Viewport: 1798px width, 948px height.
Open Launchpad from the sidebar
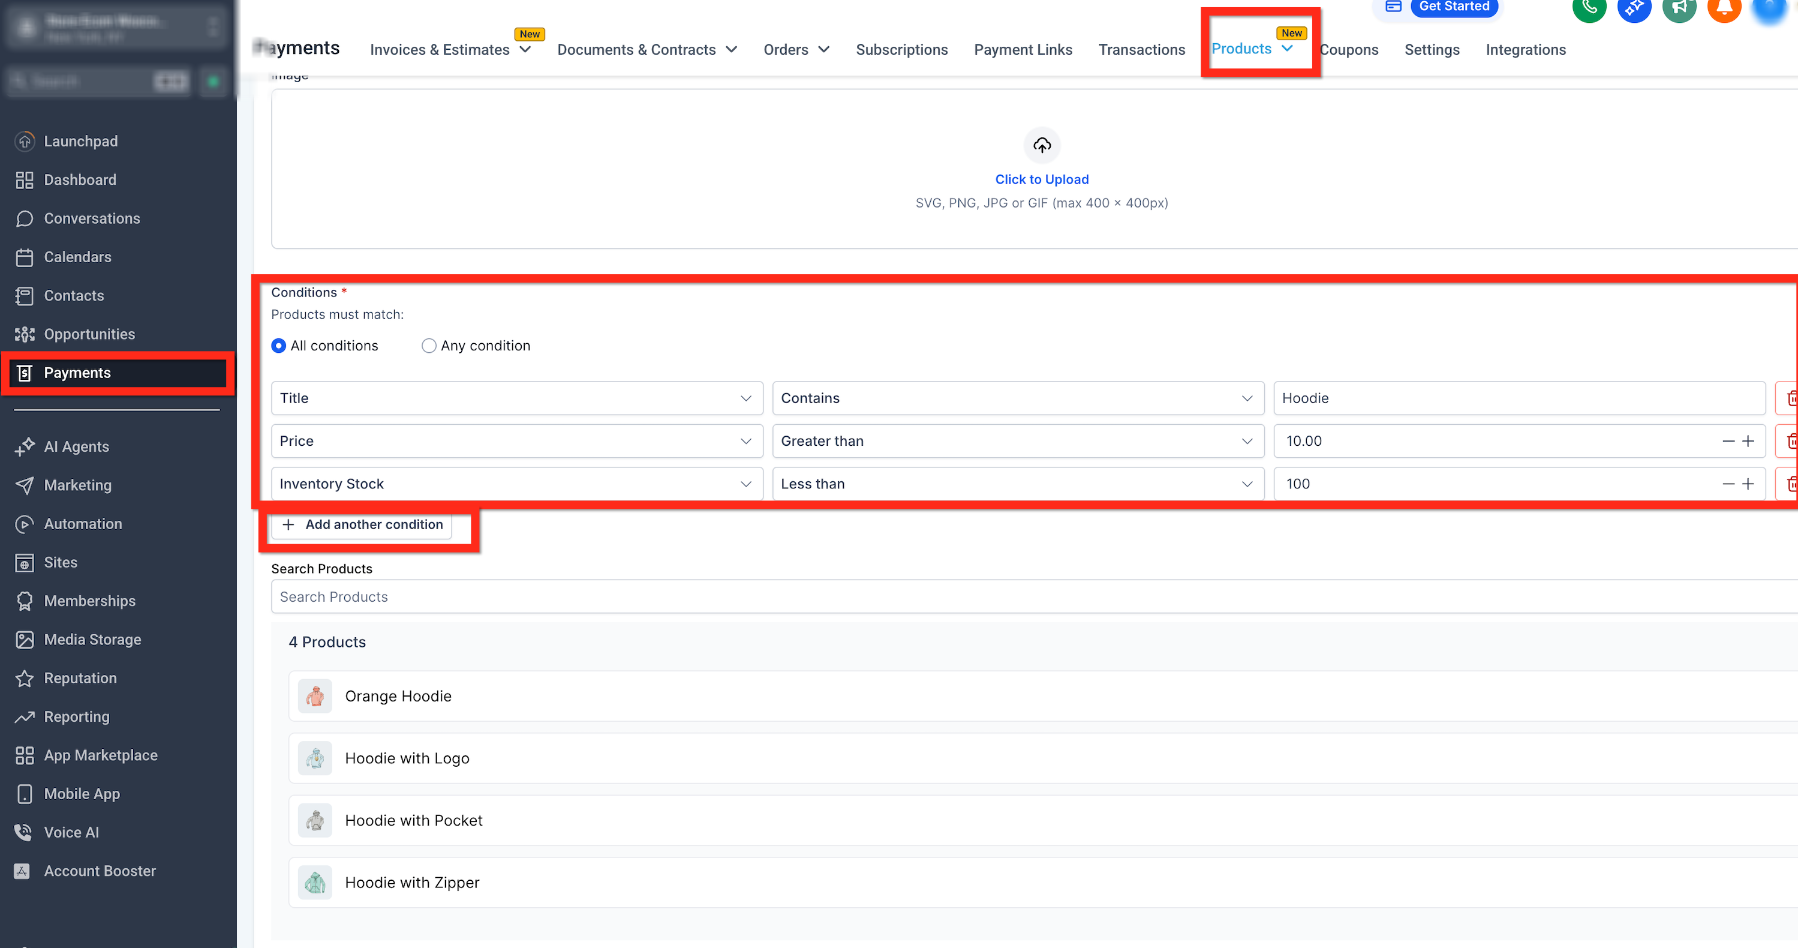pyautogui.click(x=80, y=141)
